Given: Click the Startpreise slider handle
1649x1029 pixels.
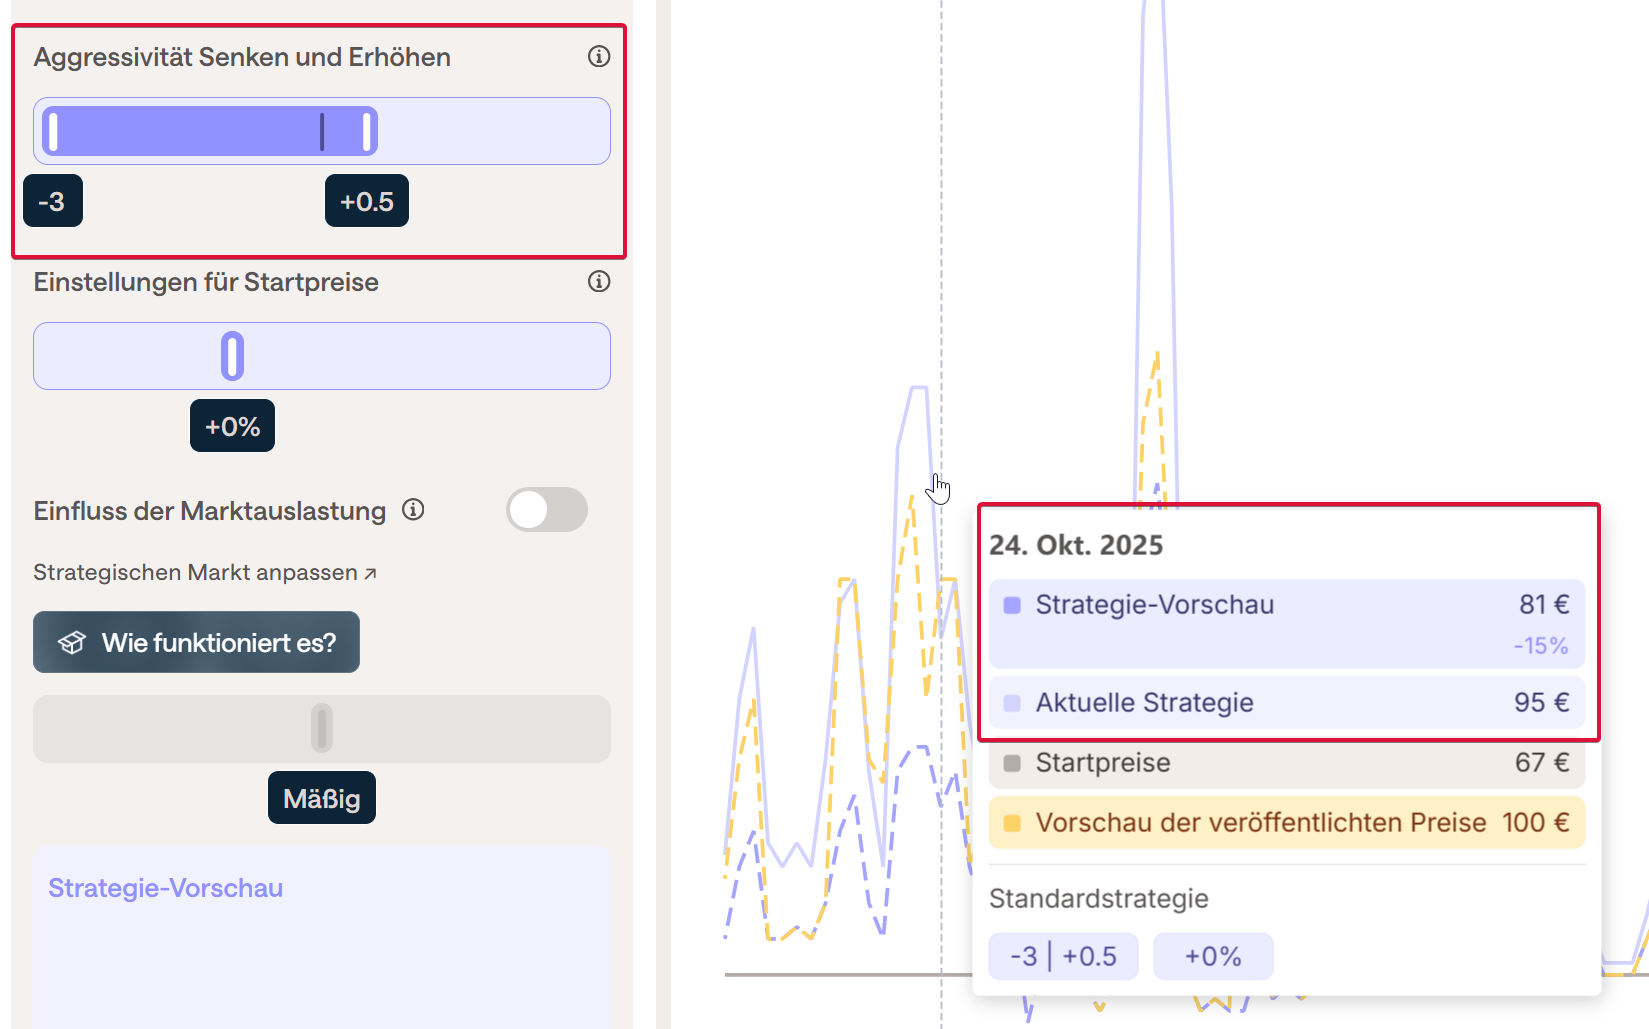Looking at the screenshot, I should [232, 356].
